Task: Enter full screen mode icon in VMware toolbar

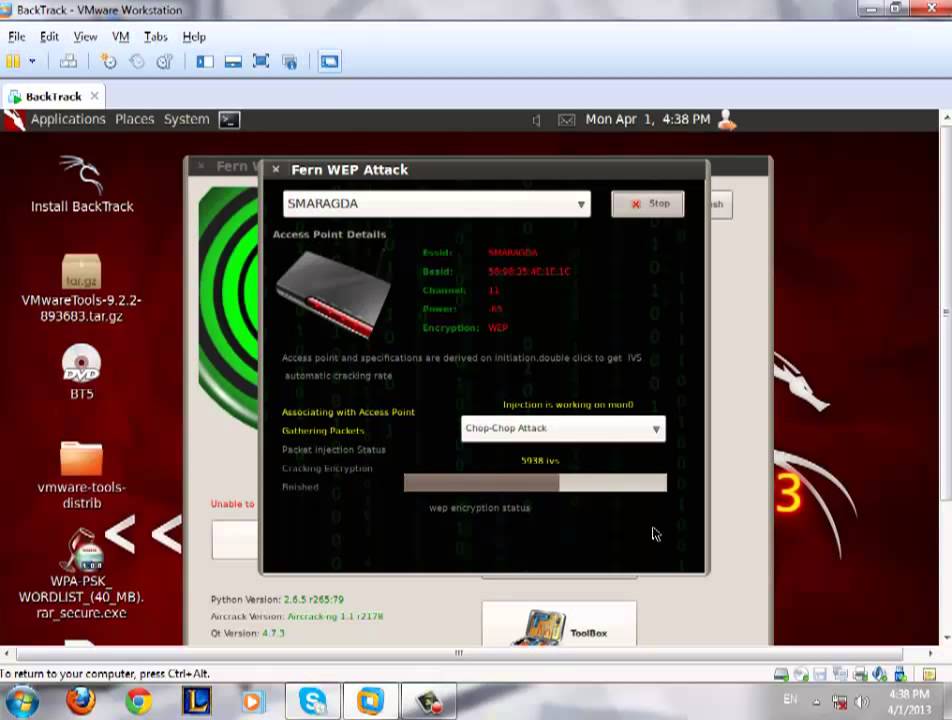Action: tap(261, 61)
